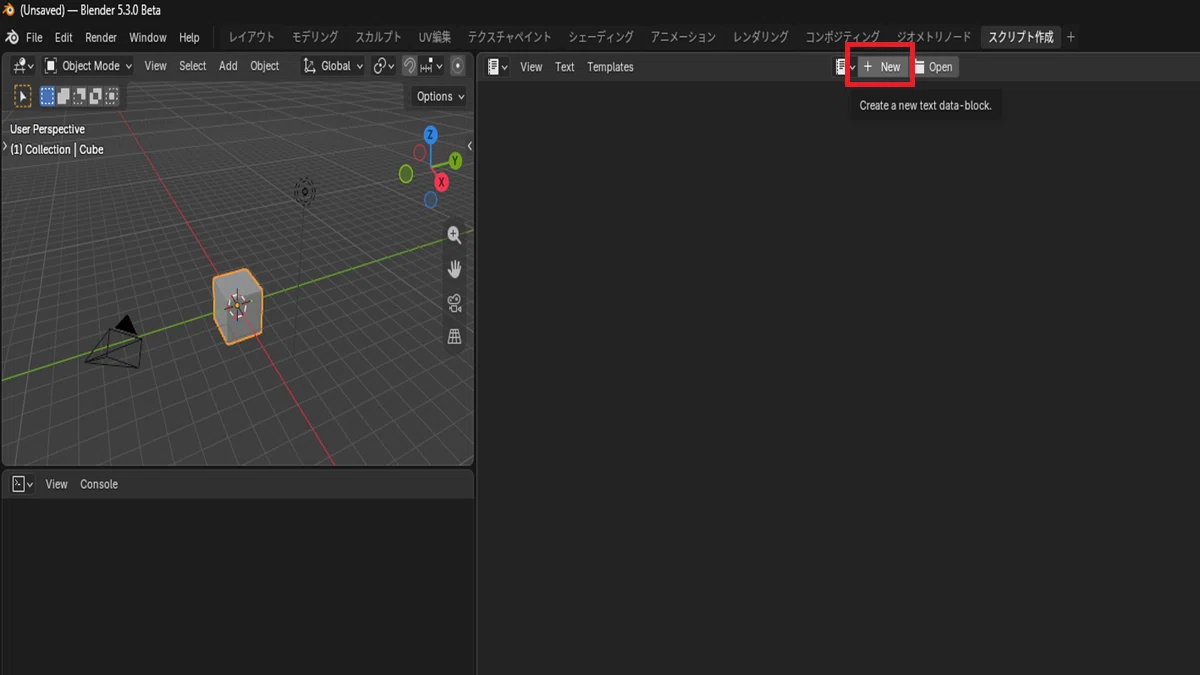Open the 3D viewport View menu
The image size is (1200, 675).
point(155,66)
